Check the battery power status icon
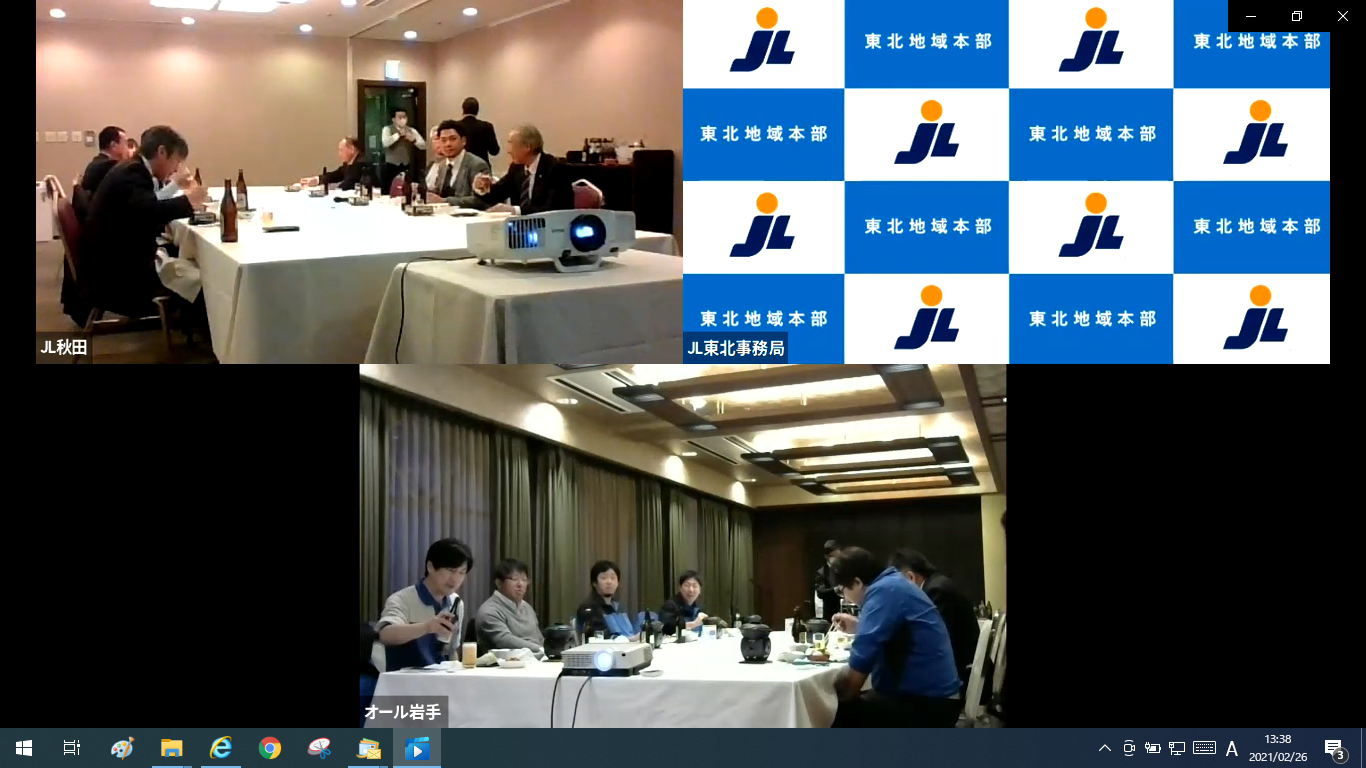Viewport: 1366px width, 768px height. [x=1153, y=748]
